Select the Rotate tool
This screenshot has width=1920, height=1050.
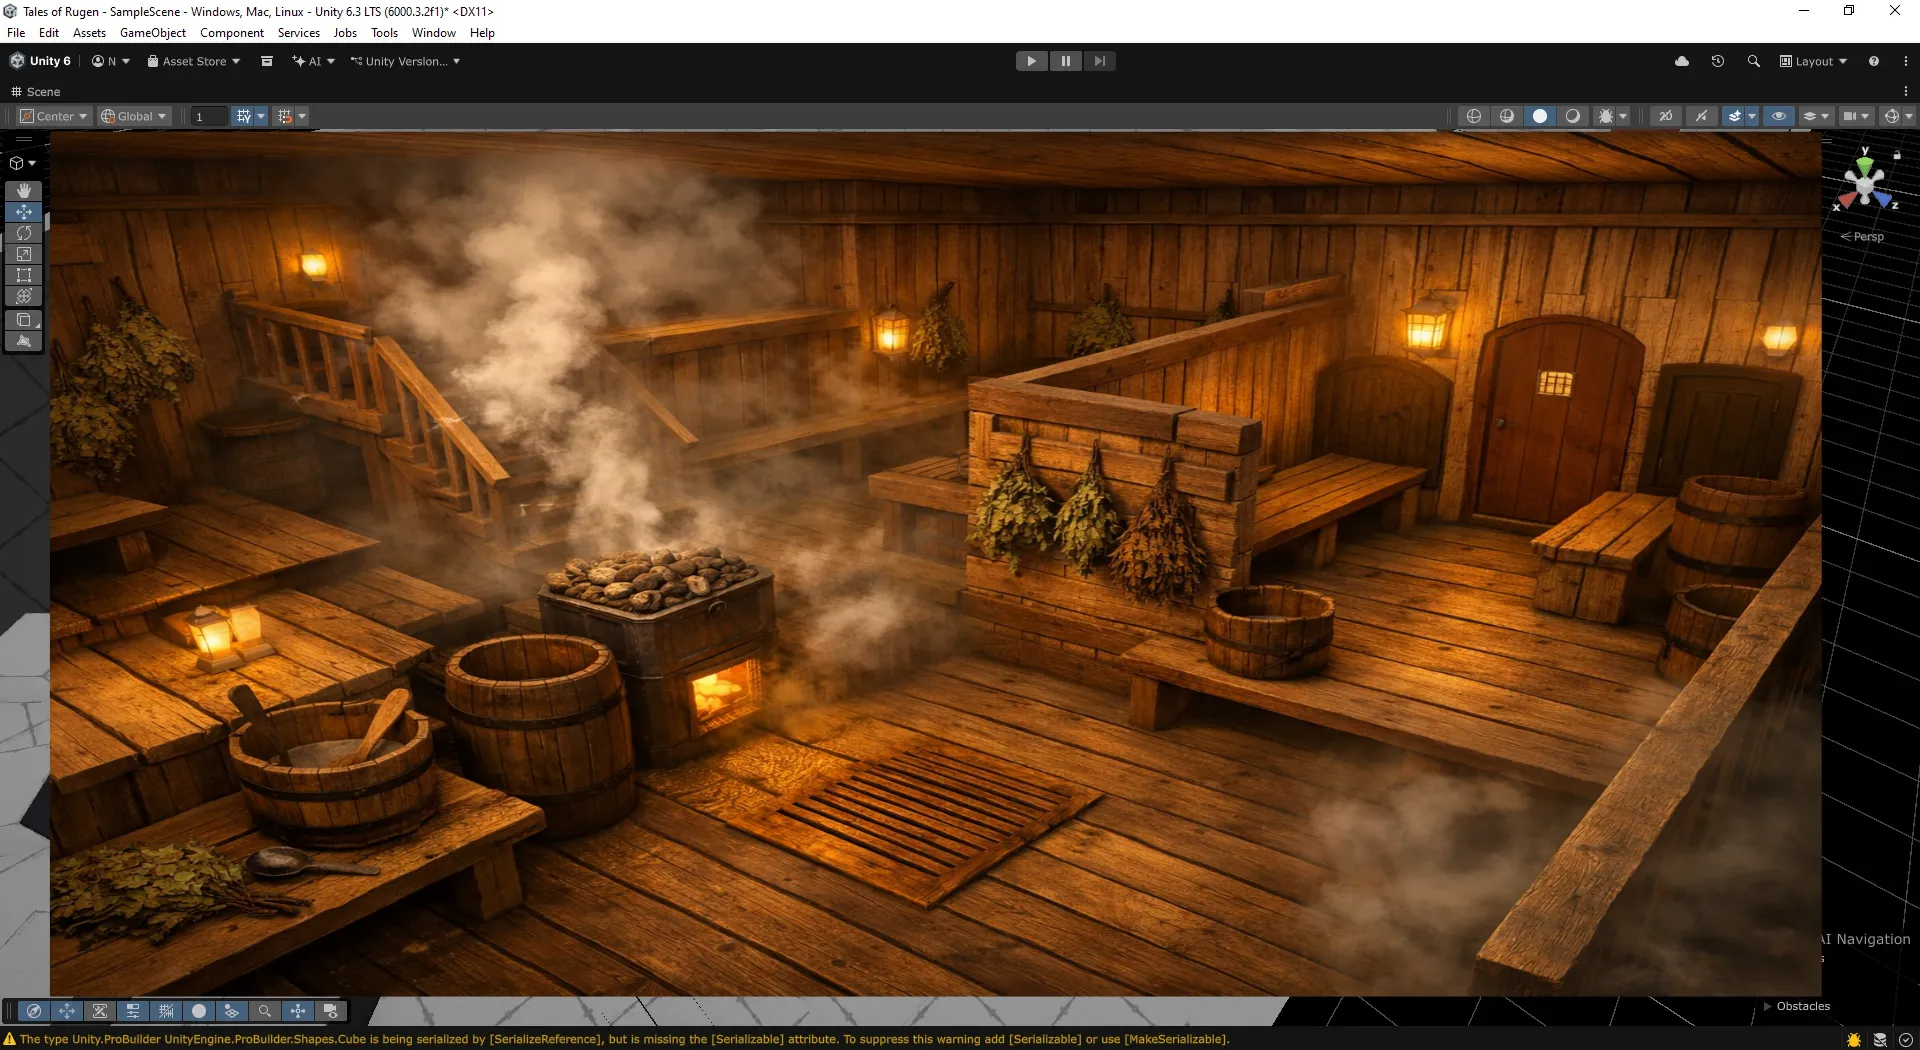(x=24, y=233)
